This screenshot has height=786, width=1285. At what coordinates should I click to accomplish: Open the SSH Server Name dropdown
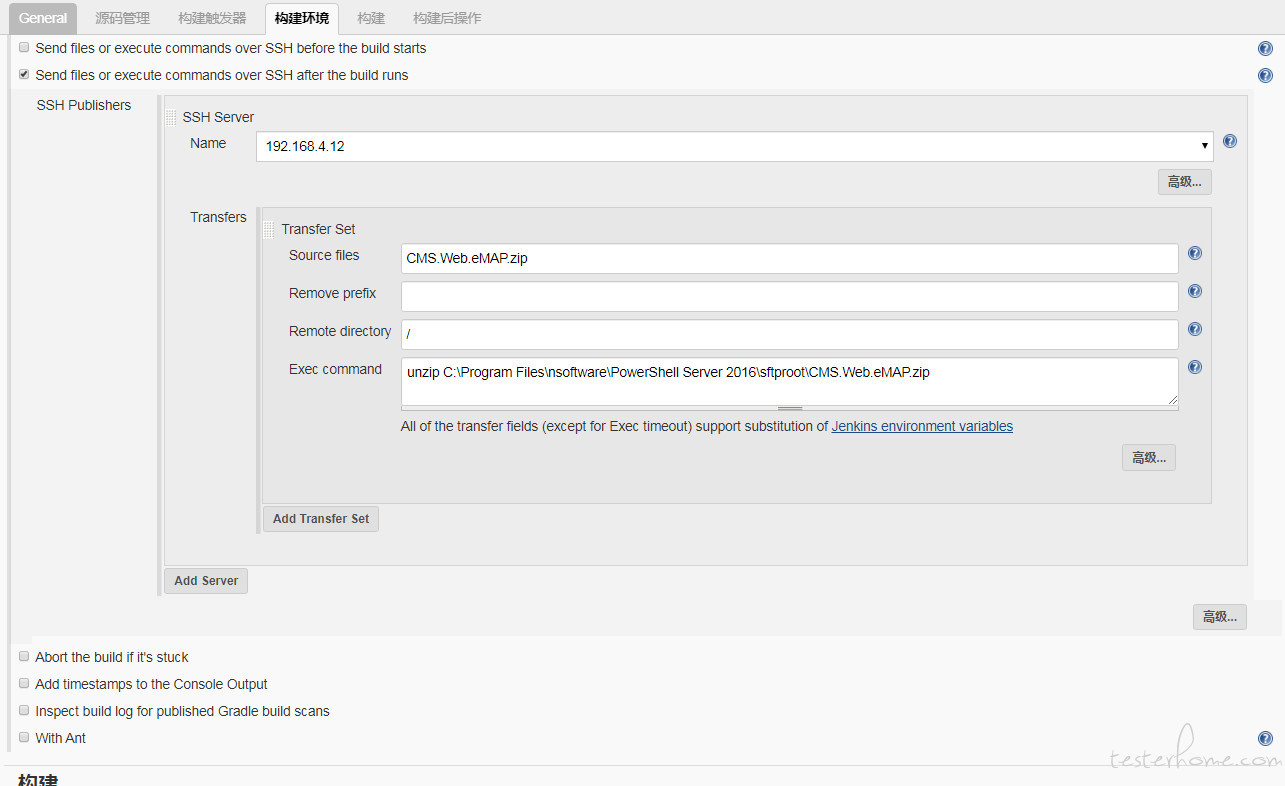click(x=734, y=146)
